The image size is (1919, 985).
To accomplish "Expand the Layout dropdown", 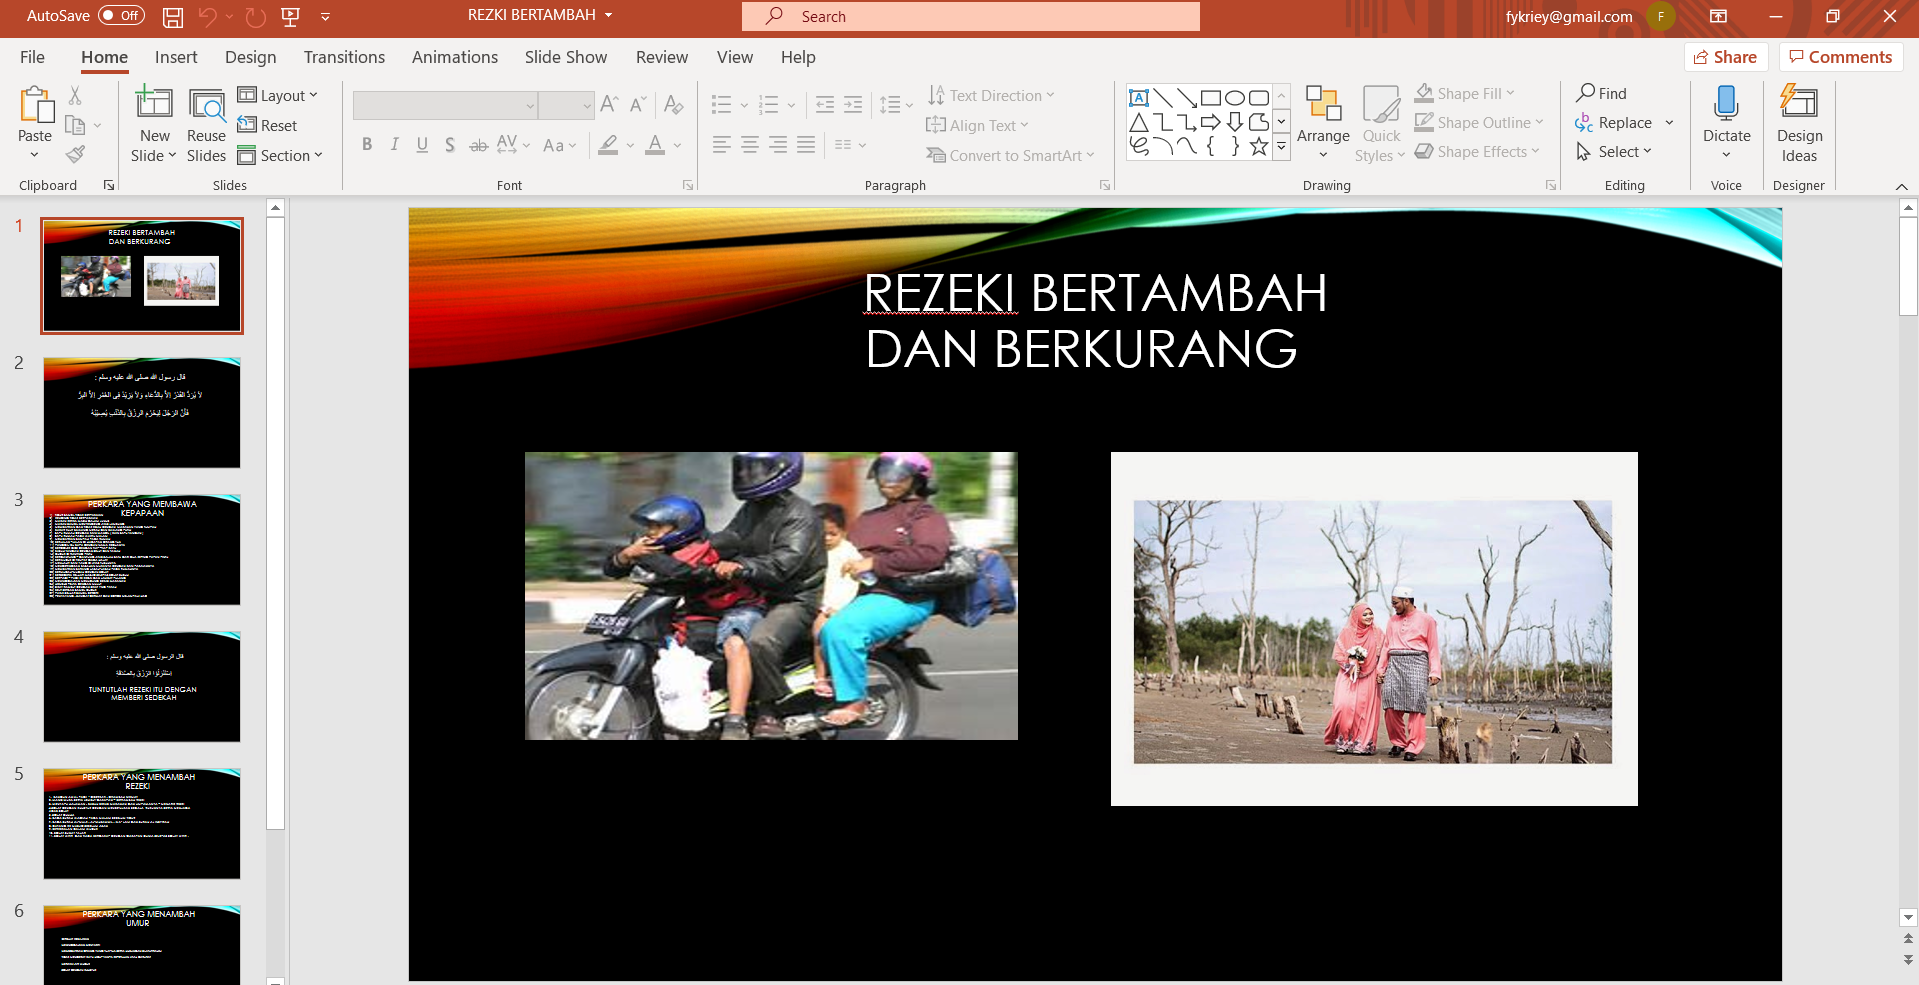I will (278, 95).
